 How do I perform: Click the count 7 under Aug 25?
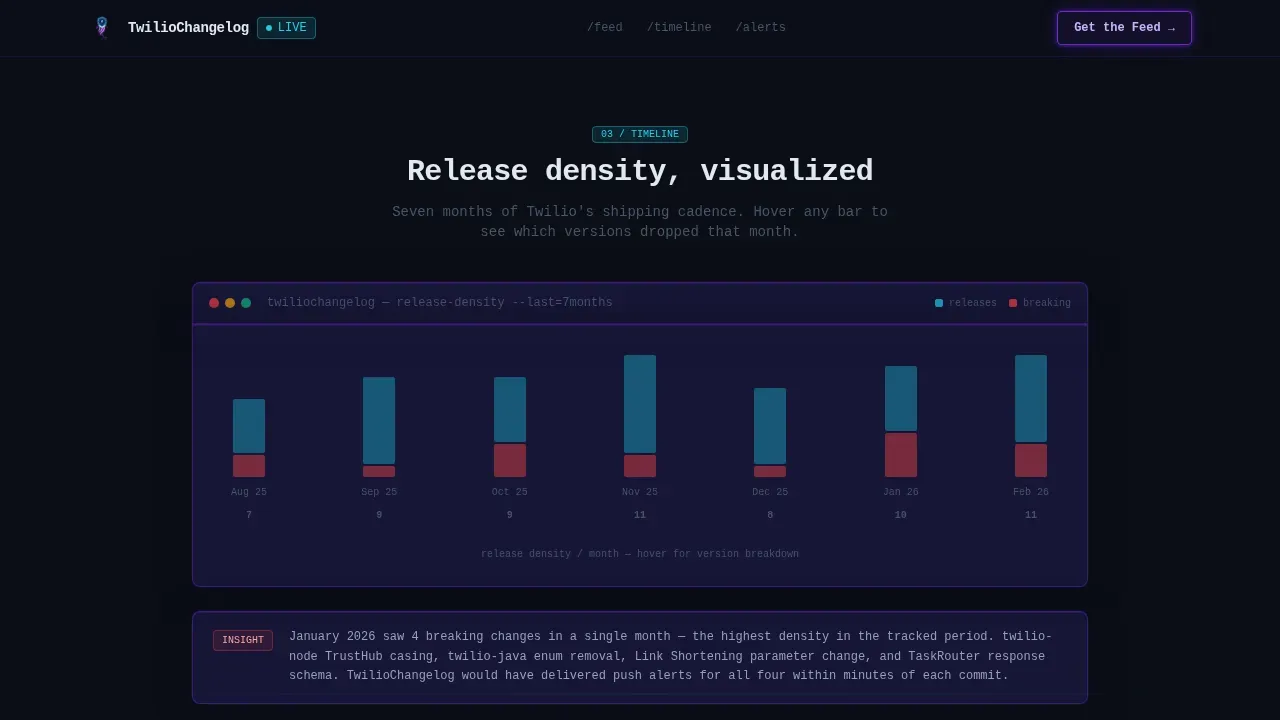pos(249,515)
